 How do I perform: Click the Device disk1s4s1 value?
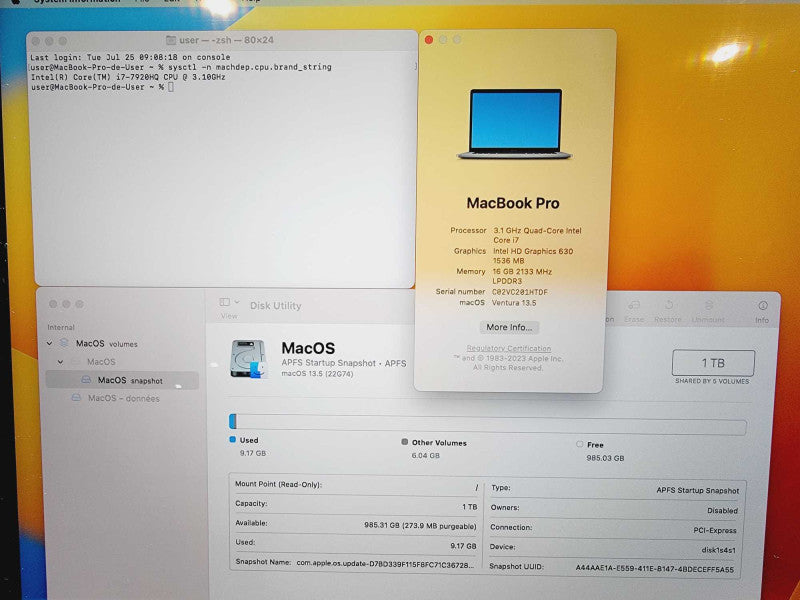tap(718, 550)
